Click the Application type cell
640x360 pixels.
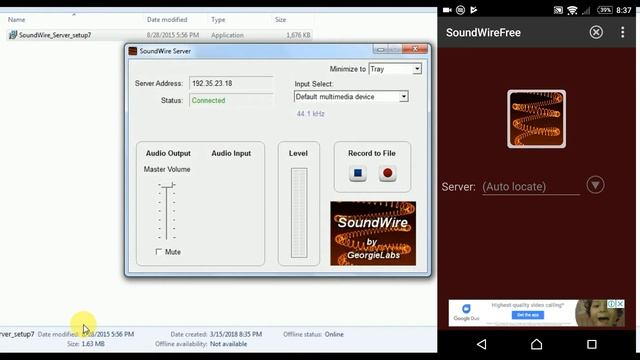pos(227,35)
